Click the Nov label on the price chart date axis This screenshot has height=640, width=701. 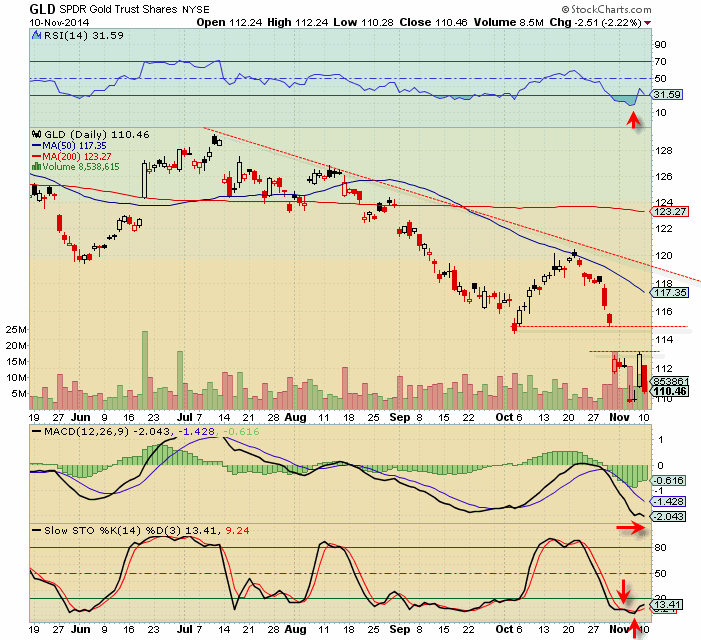(x=619, y=417)
